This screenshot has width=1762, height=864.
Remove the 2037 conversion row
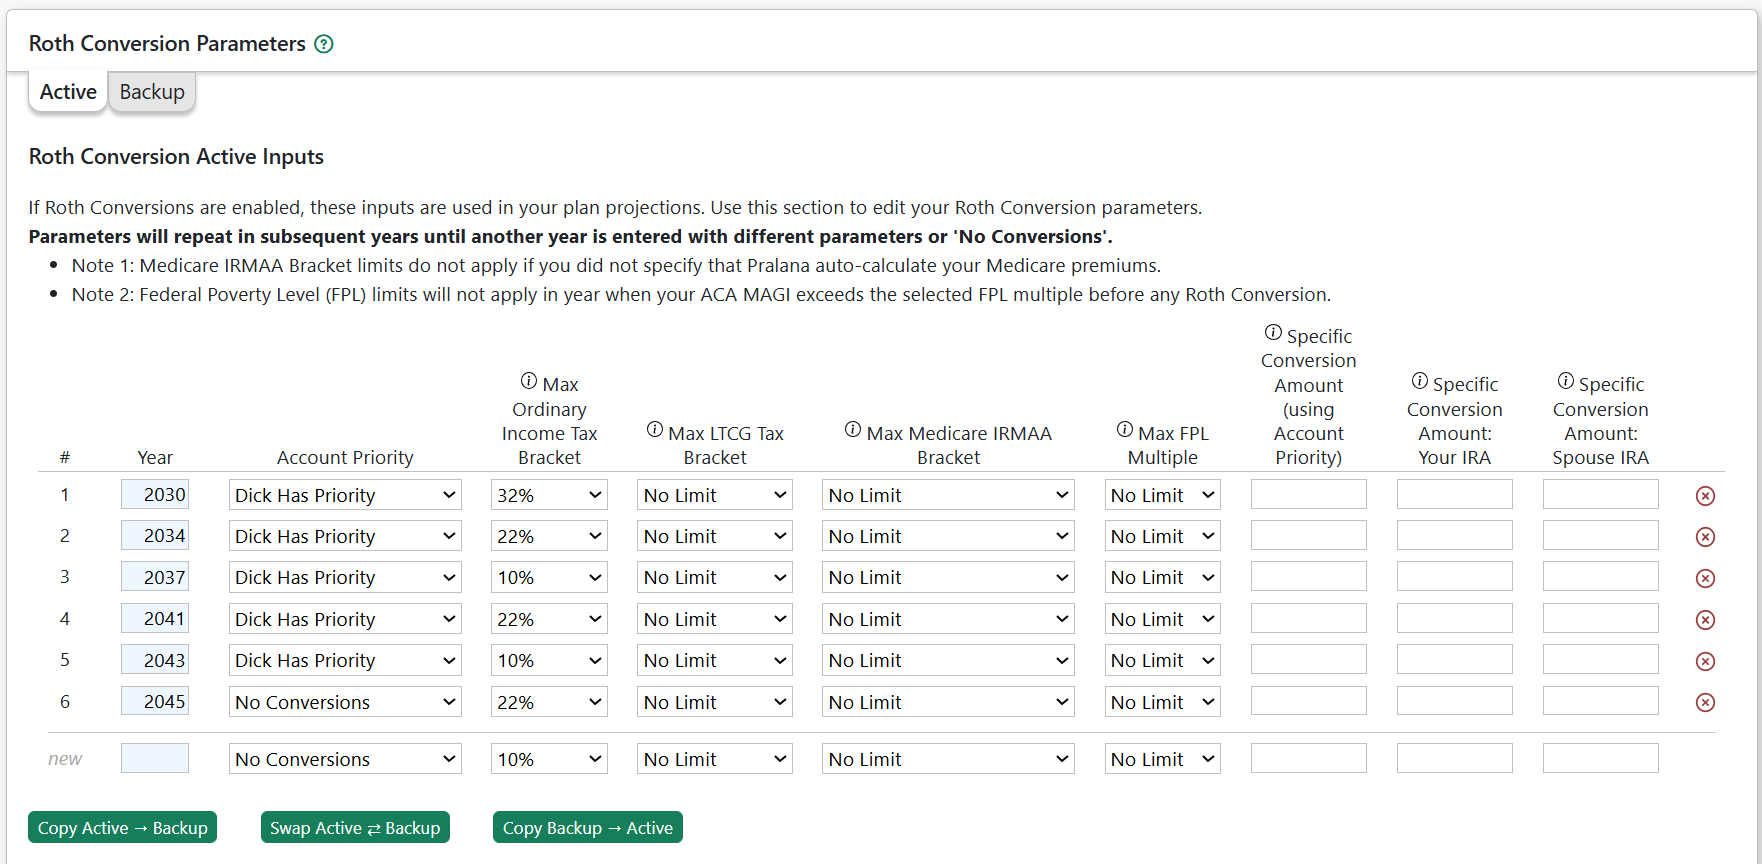pos(1705,579)
